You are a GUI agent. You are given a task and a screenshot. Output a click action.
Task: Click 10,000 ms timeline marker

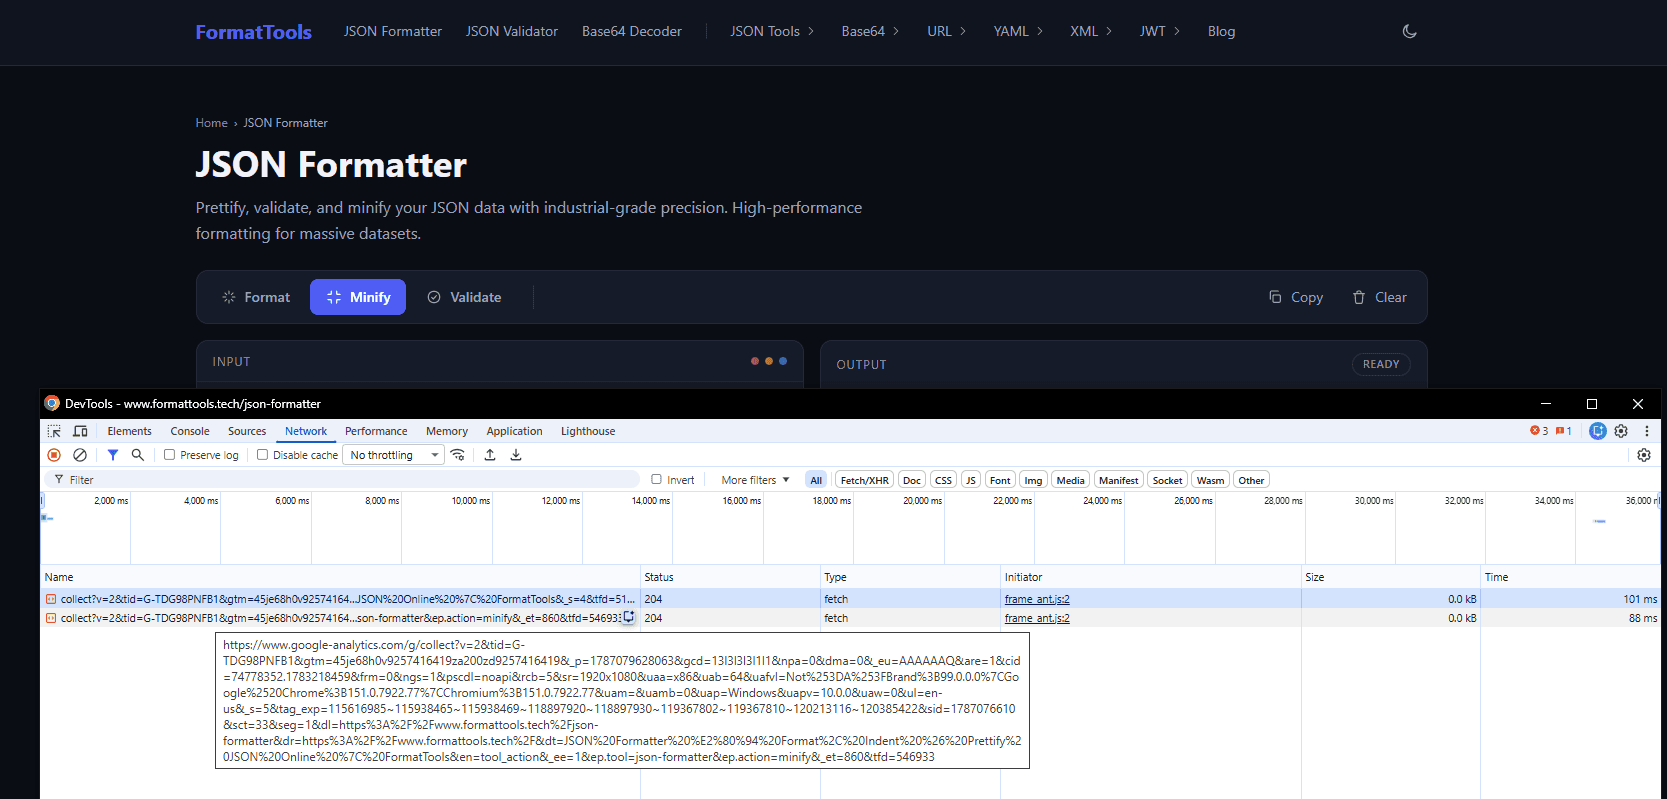470,500
